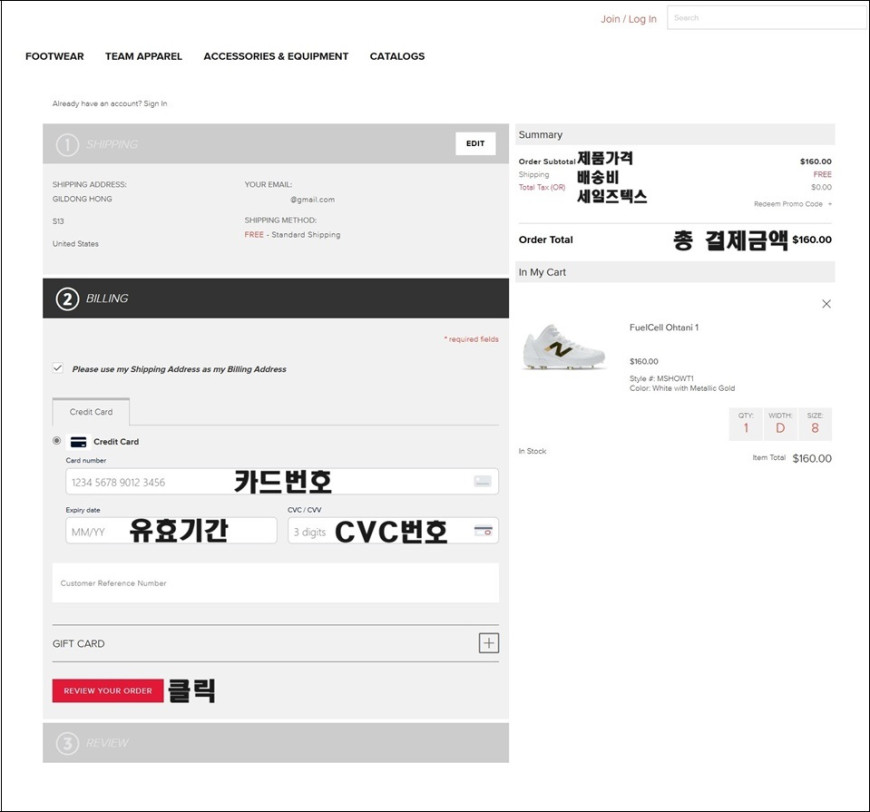Select the Credit Card radio button
870x812 pixels.
(57, 441)
